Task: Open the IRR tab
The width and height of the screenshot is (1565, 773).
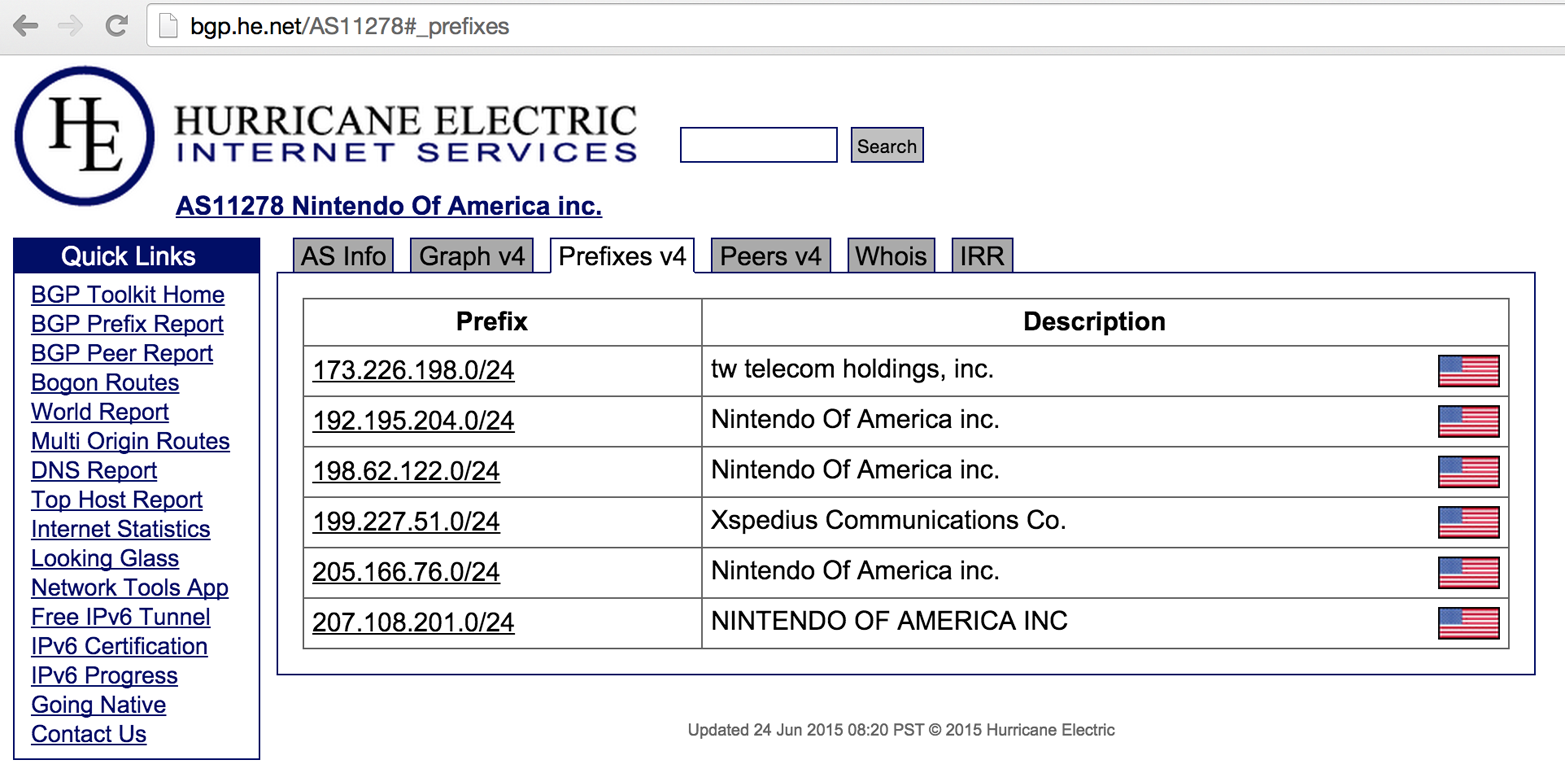Action: tap(982, 255)
